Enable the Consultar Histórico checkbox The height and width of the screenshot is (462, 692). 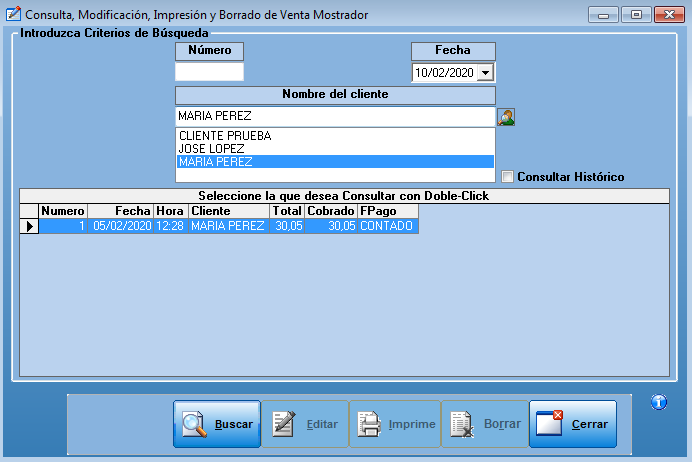(x=507, y=177)
